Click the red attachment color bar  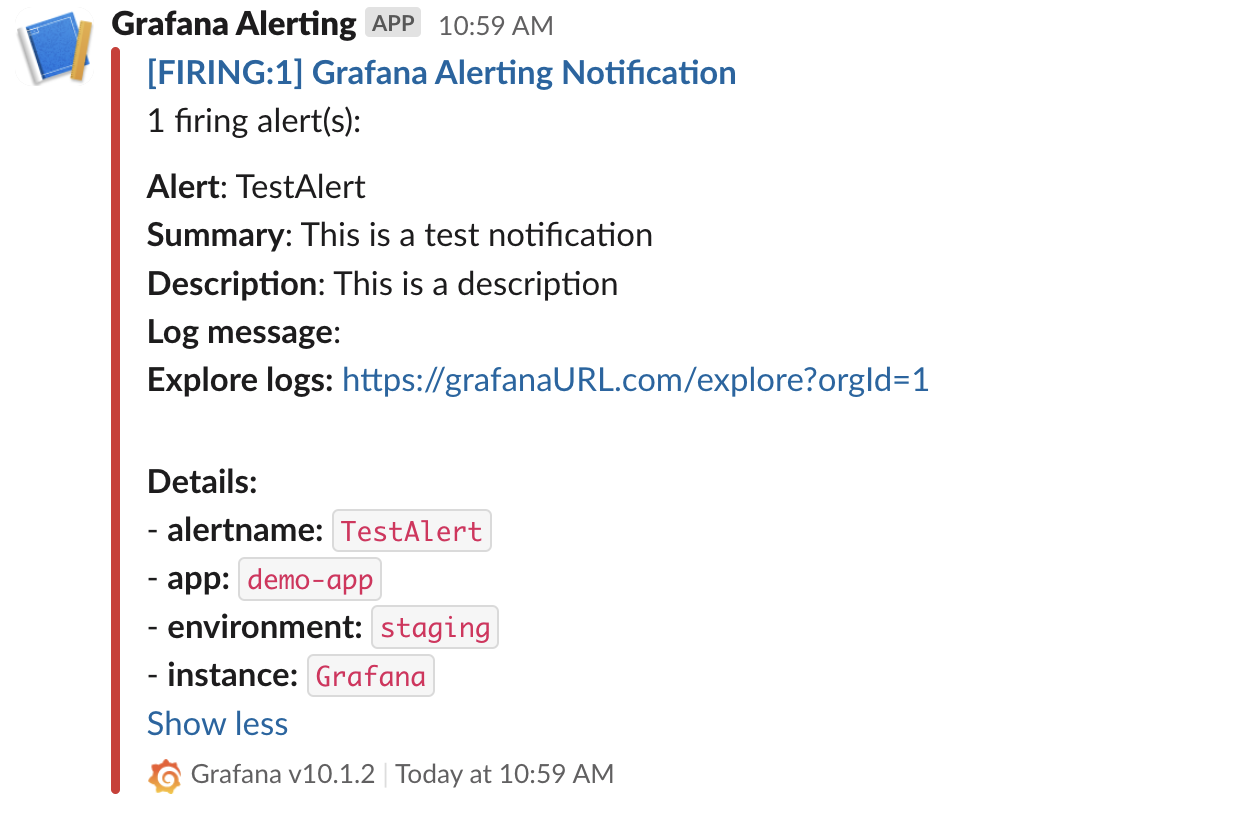116,420
